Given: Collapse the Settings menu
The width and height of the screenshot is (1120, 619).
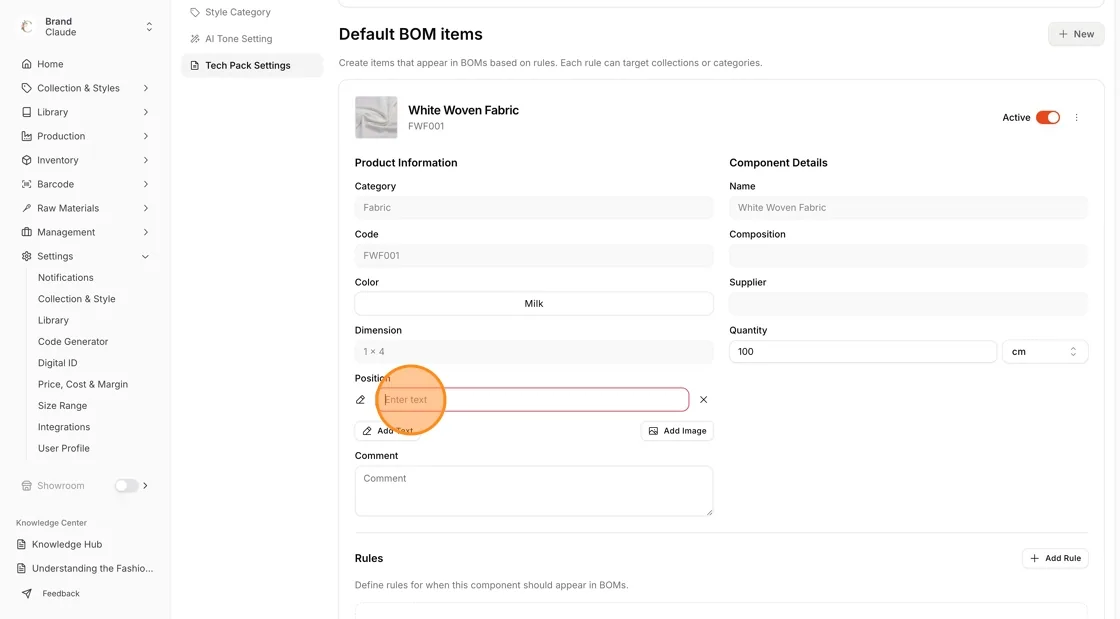Looking at the screenshot, I should (146, 256).
